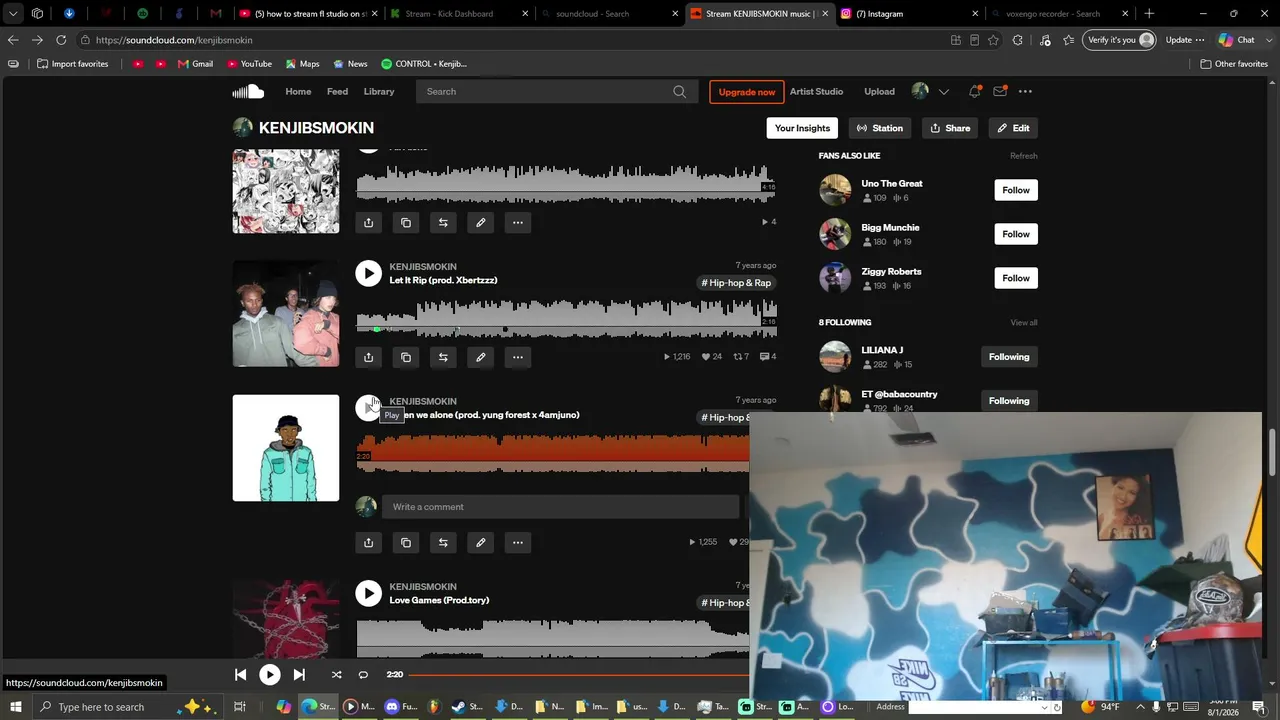The width and height of the screenshot is (1280, 720).
Task: Expand the profile avatar dropdown menu
Action: (x=943, y=92)
